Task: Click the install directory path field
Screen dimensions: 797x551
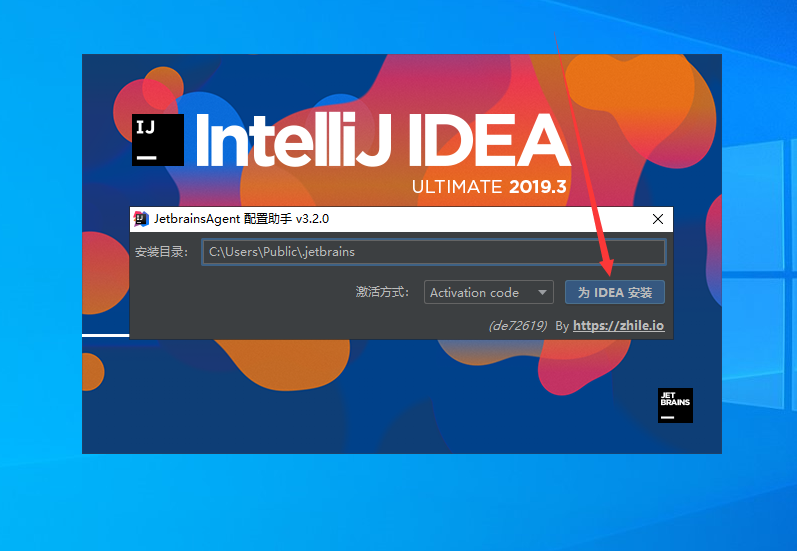Action: pos(434,252)
